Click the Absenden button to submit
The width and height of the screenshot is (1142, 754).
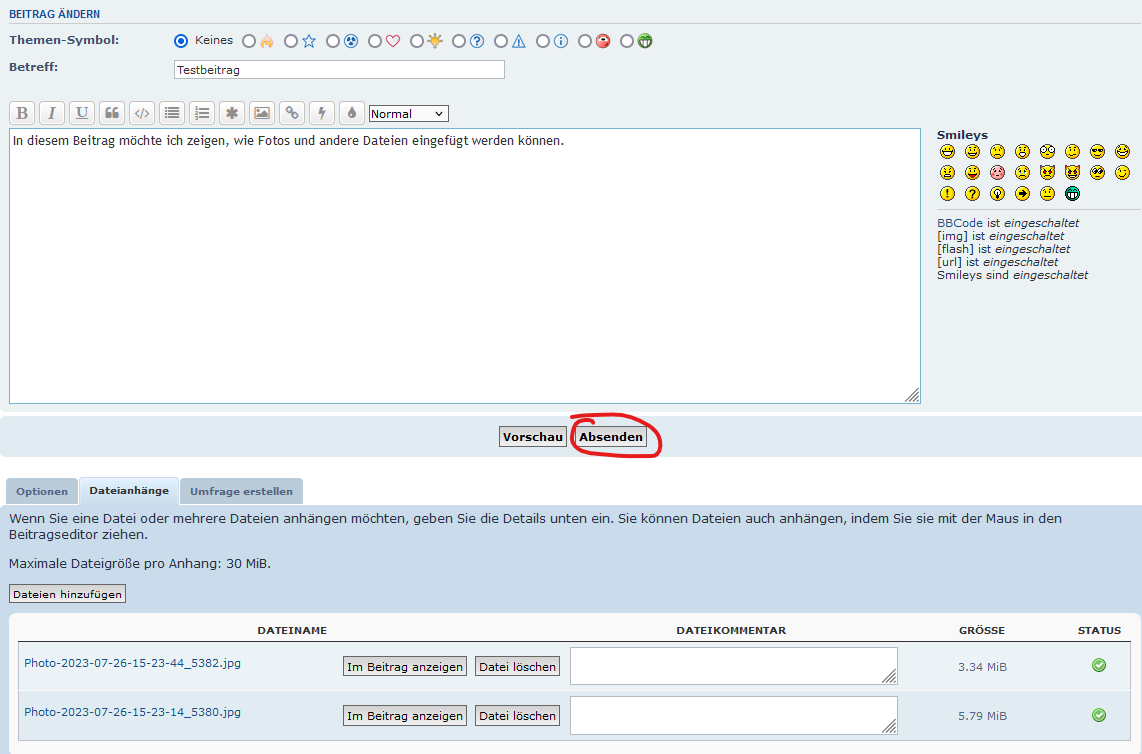click(x=611, y=437)
